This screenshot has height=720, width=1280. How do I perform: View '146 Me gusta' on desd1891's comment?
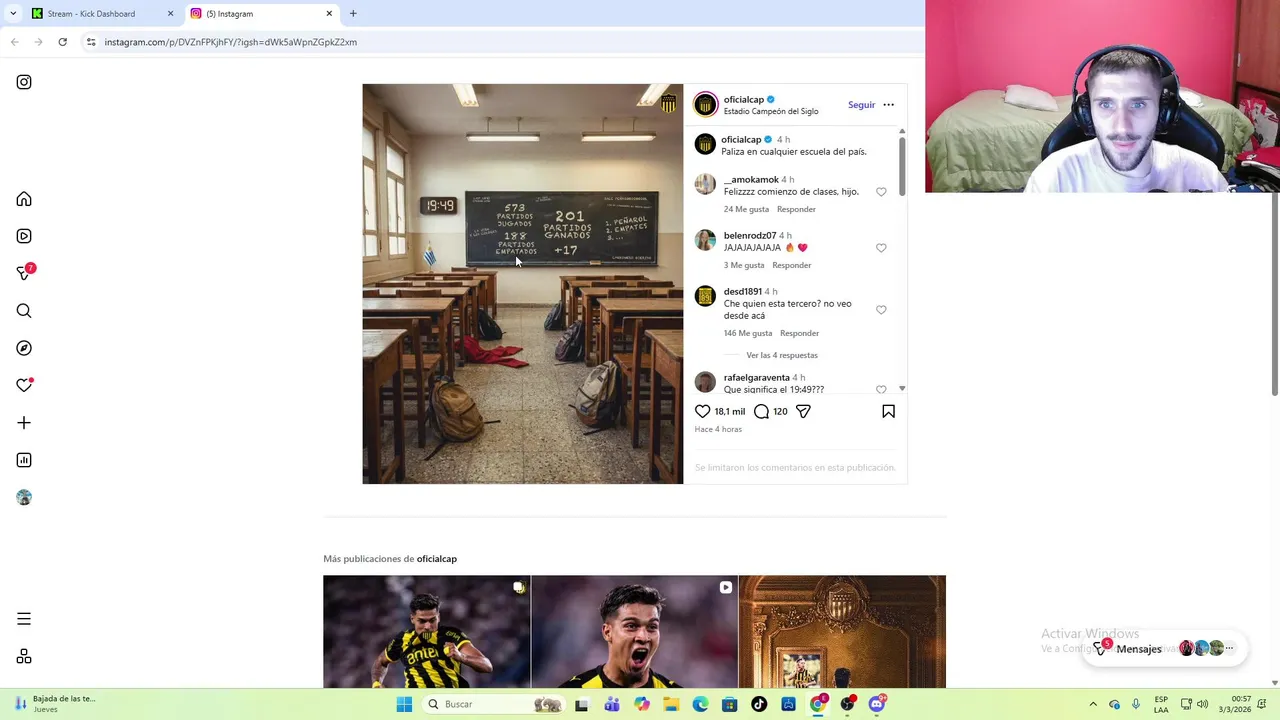748,333
